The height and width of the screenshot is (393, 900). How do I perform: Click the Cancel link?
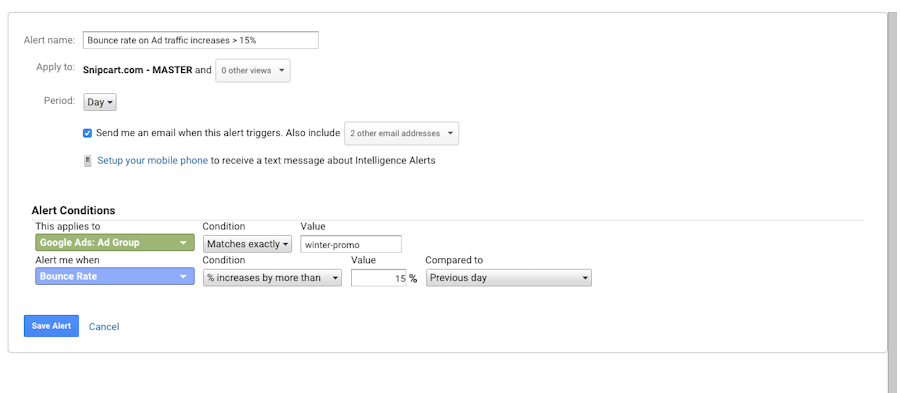[104, 326]
